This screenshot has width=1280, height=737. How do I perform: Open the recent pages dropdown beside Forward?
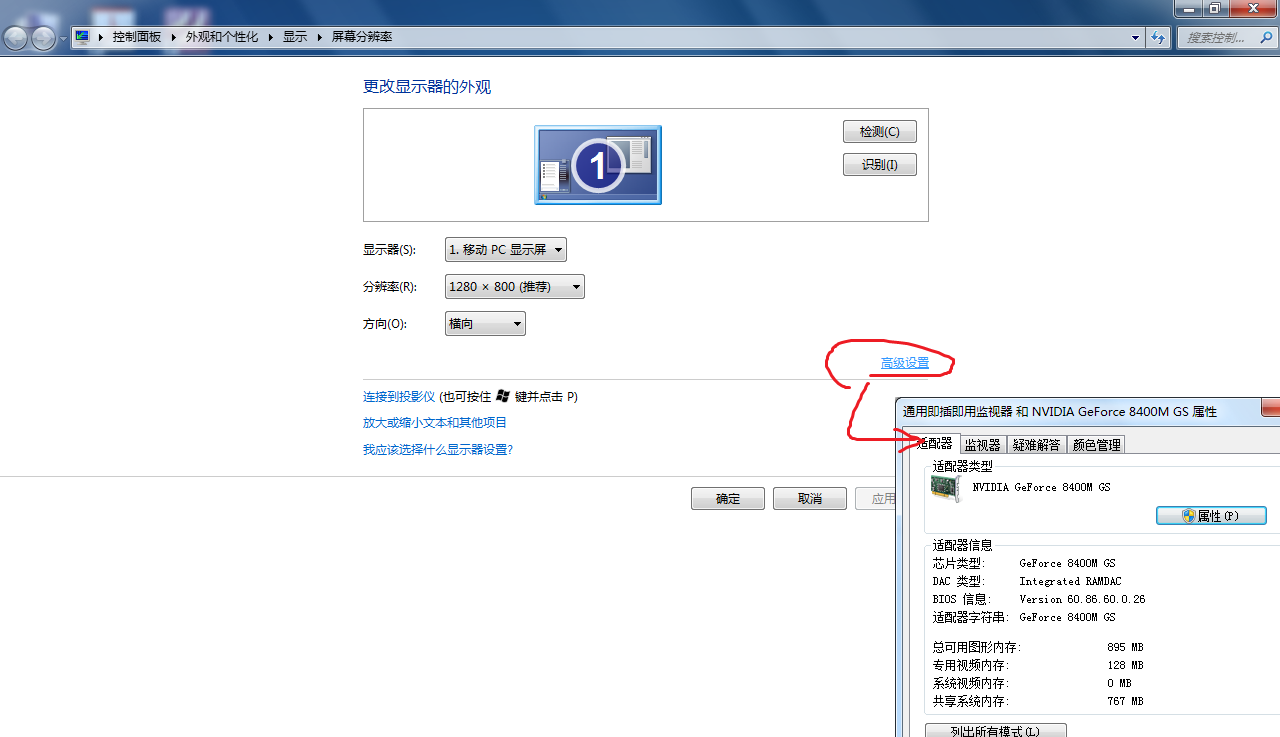point(63,39)
